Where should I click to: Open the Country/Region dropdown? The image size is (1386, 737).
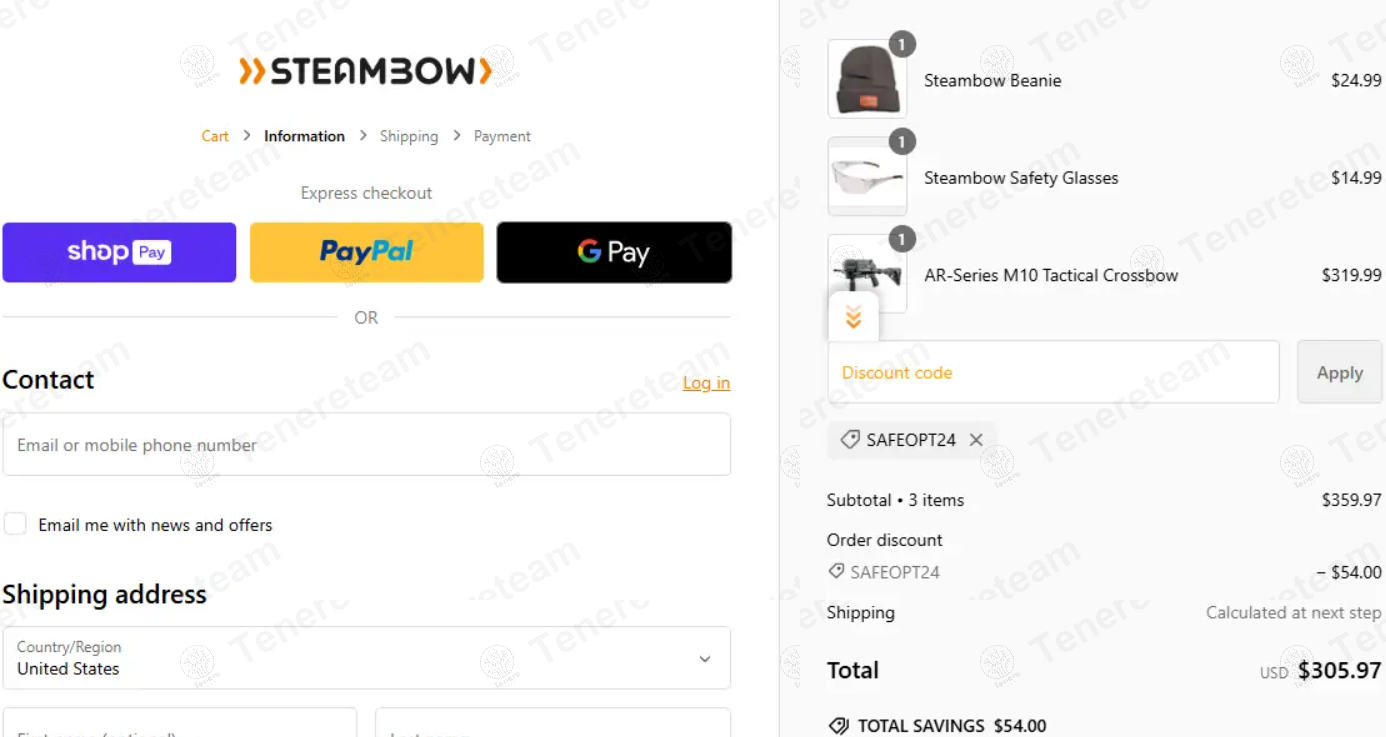click(366, 658)
